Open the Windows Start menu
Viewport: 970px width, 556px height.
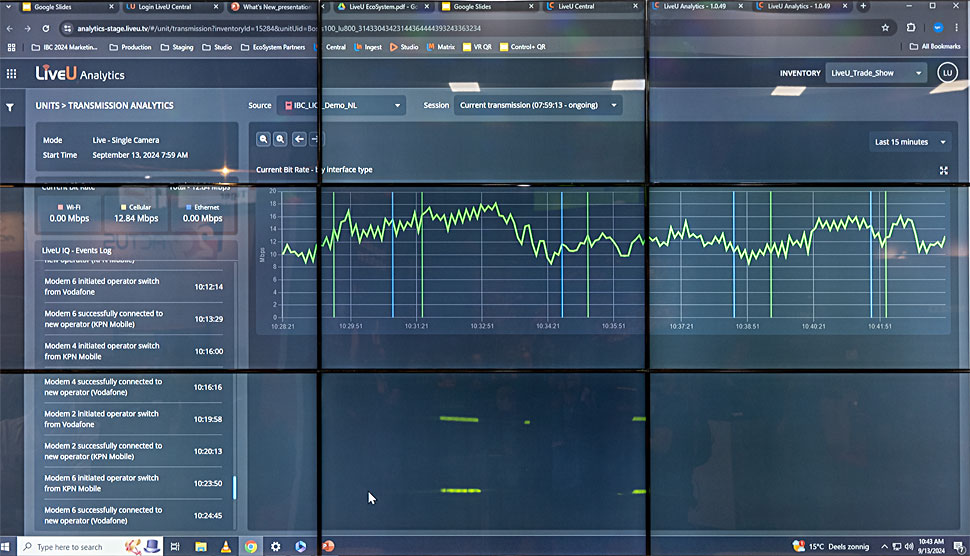pos(6,547)
